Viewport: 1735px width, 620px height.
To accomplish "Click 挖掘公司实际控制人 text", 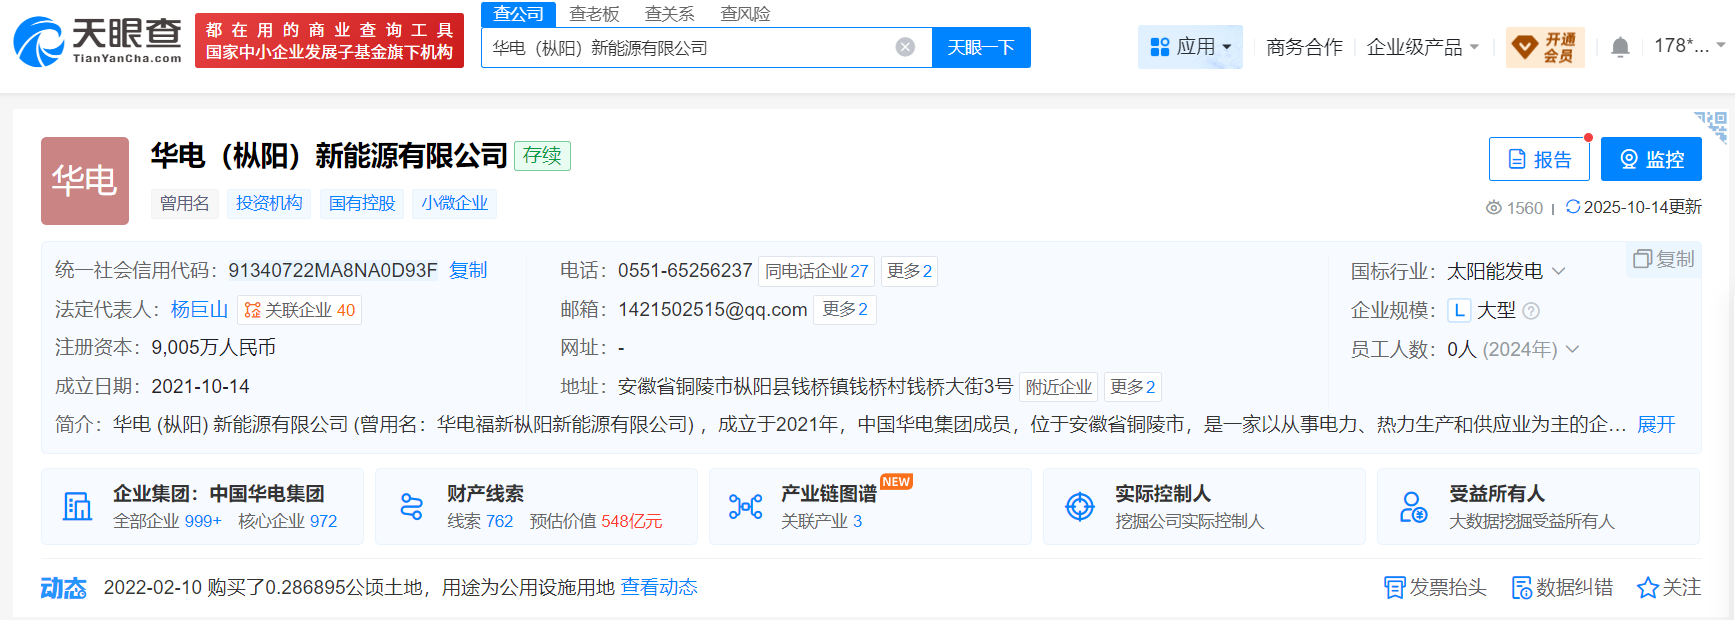I will tap(1190, 521).
